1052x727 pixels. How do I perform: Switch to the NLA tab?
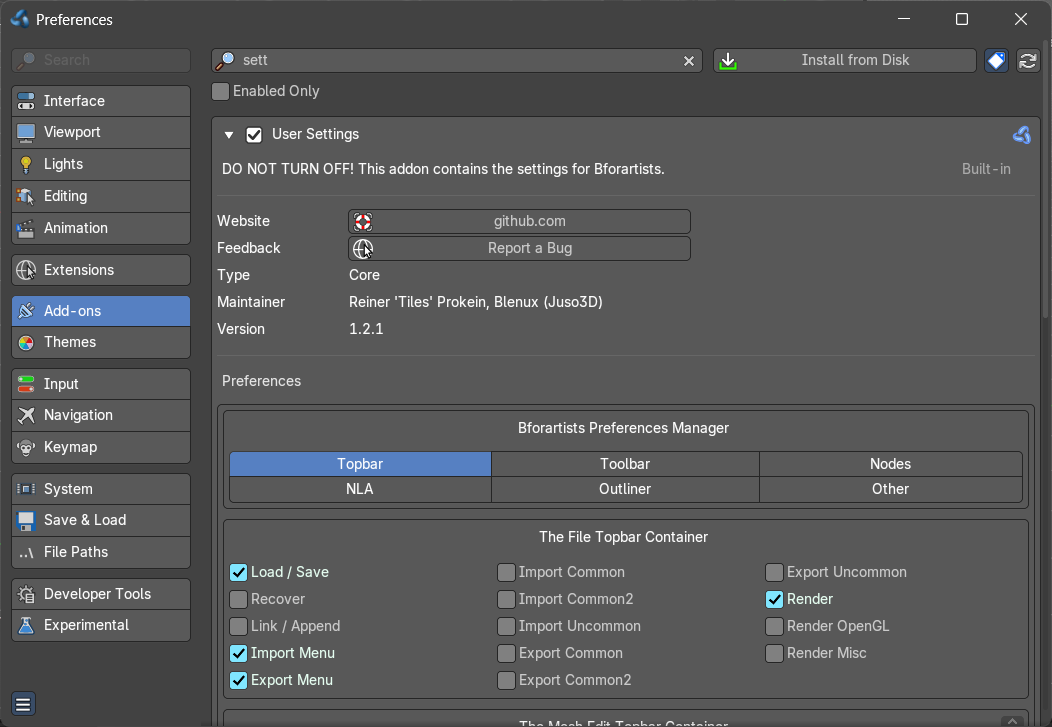(x=360, y=489)
